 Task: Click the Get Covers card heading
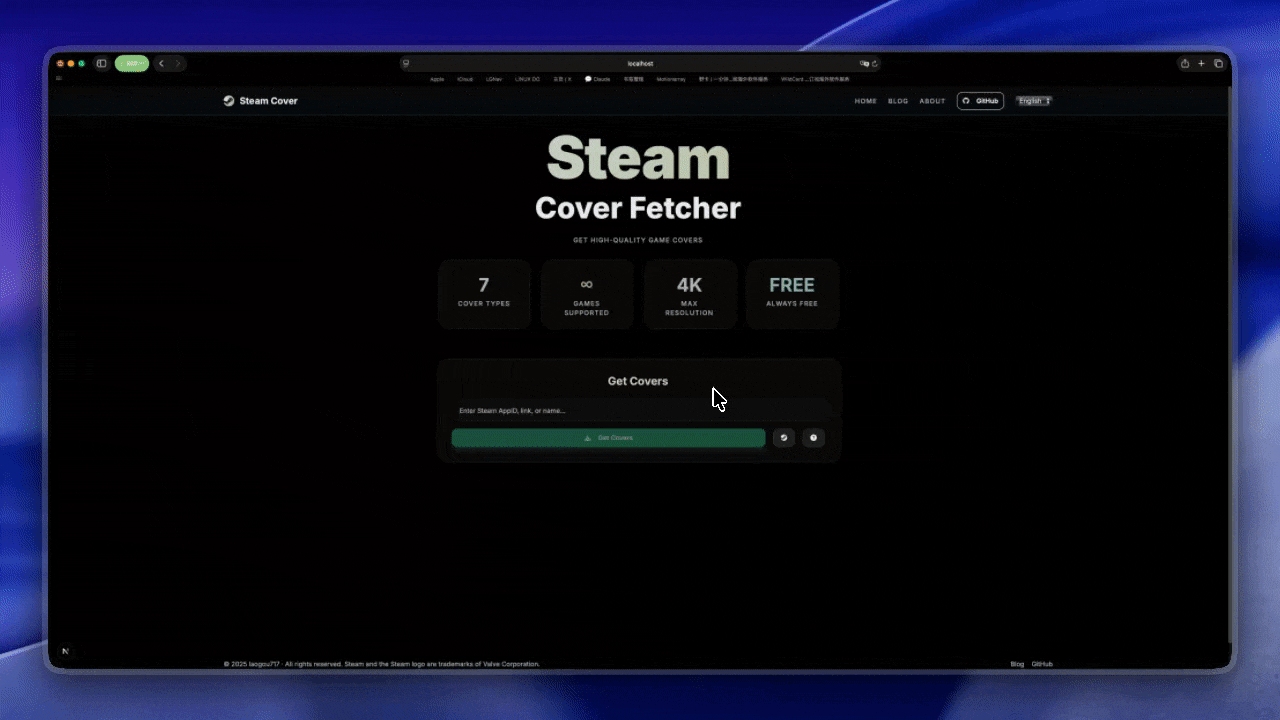pos(638,381)
